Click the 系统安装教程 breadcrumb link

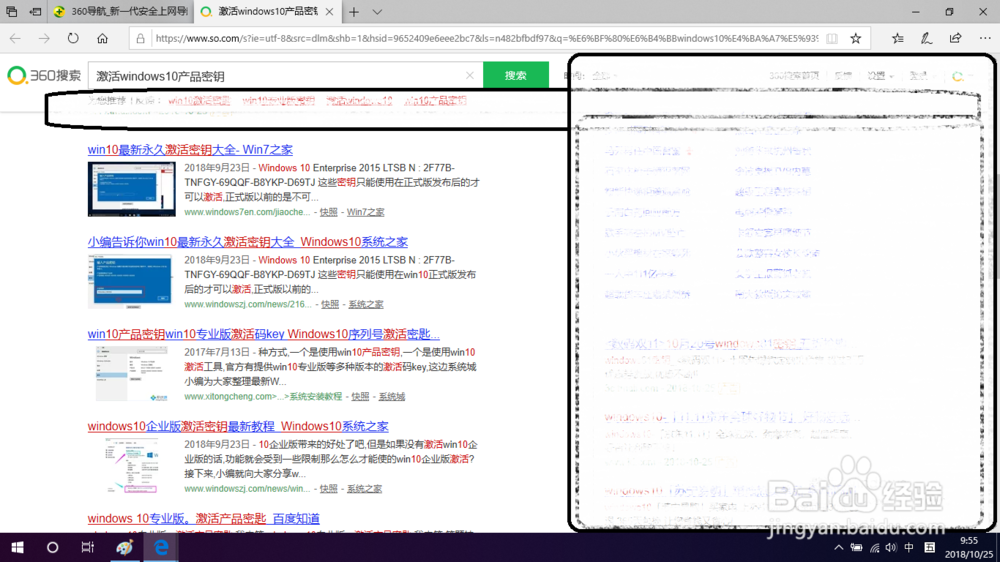(316, 396)
